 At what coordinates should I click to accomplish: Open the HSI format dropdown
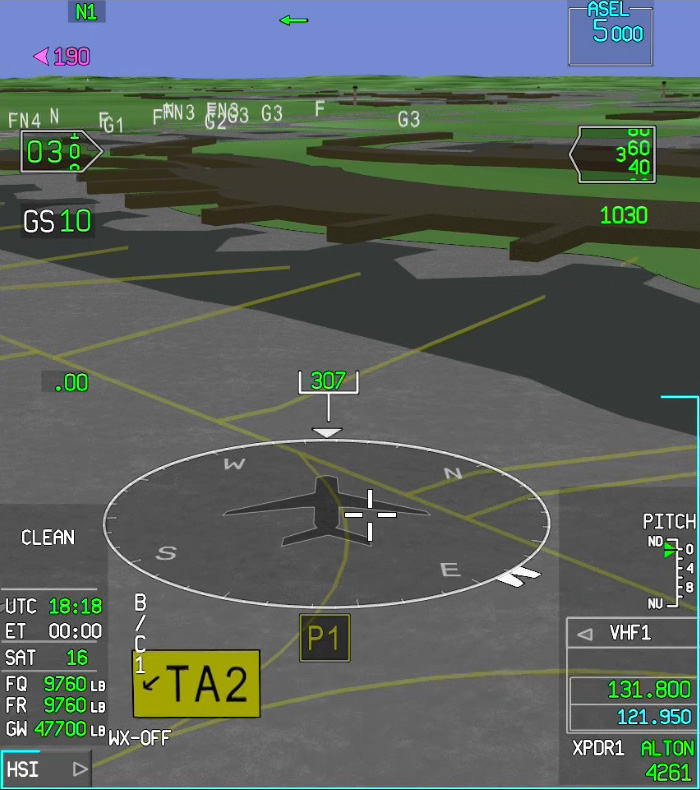click(46, 769)
